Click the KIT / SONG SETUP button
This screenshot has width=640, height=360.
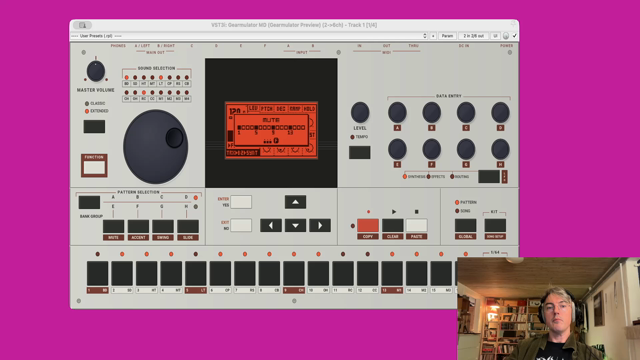(495, 225)
